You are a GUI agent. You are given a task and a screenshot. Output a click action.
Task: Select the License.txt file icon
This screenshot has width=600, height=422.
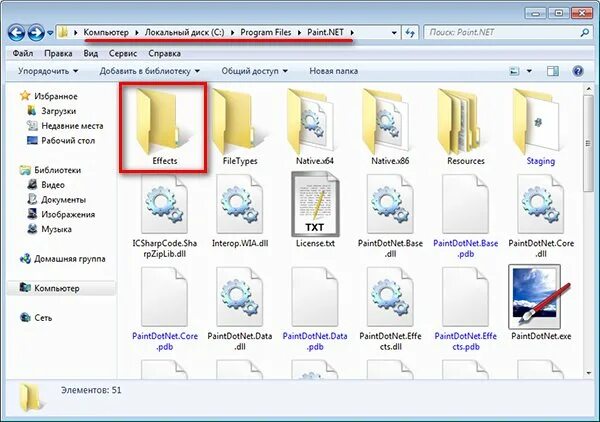(315, 204)
